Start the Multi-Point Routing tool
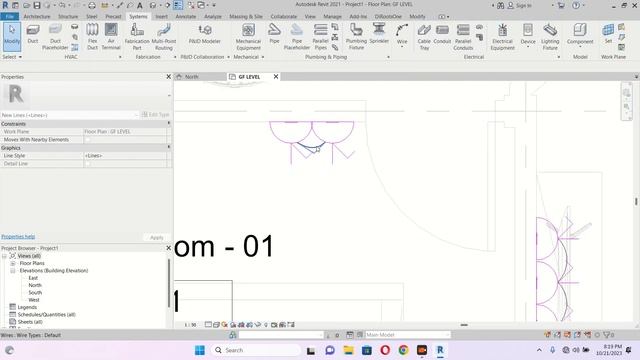Viewport: 640px width, 360px height. coord(164,37)
